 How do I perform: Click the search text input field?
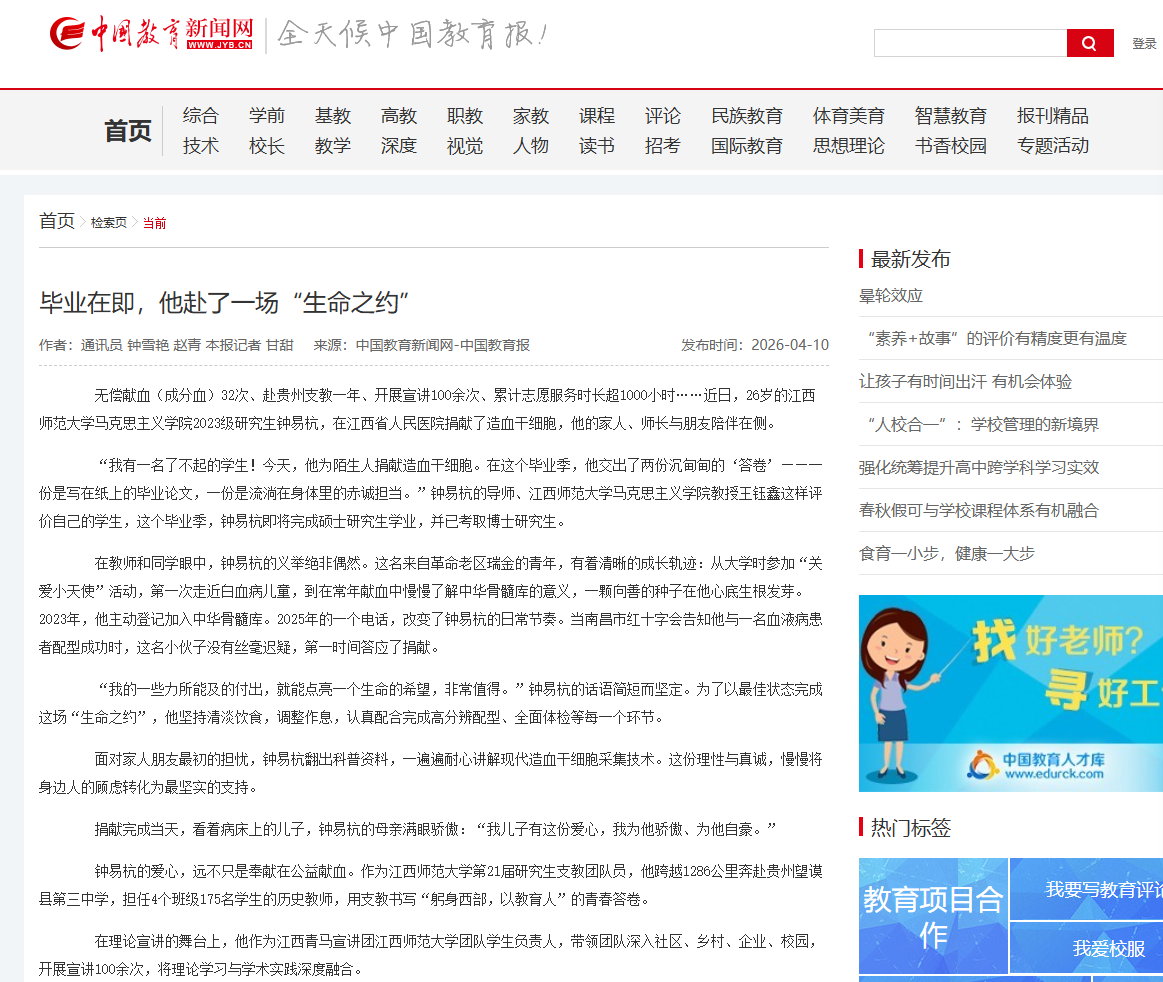point(969,43)
